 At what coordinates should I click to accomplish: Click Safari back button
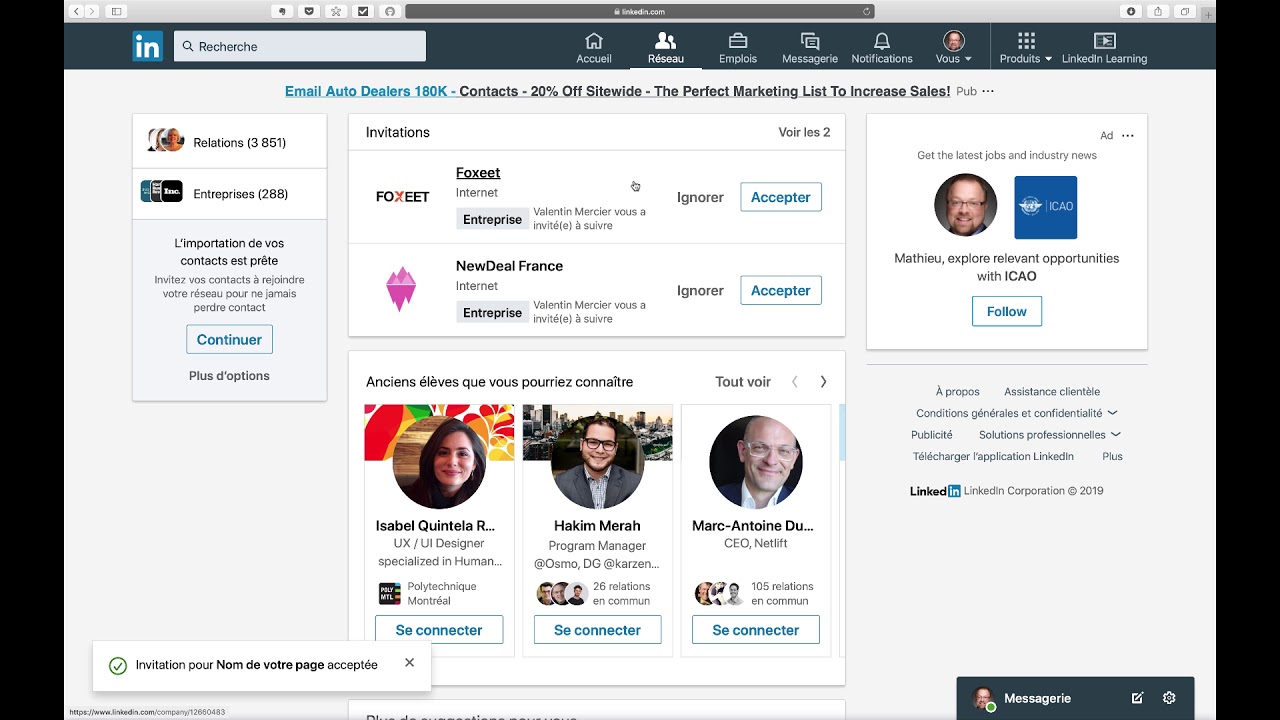(x=76, y=11)
